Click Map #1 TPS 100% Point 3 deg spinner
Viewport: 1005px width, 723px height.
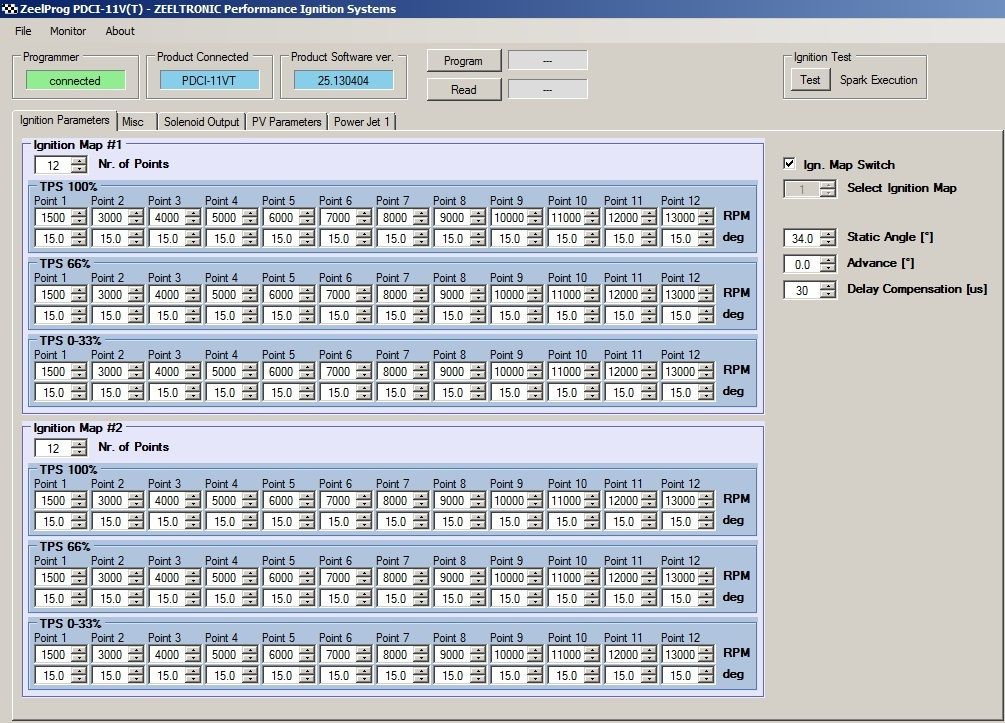(193, 238)
